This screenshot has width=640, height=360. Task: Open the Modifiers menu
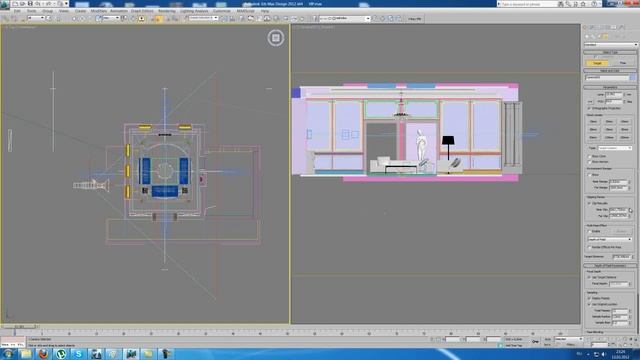click(x=99, y=11)
